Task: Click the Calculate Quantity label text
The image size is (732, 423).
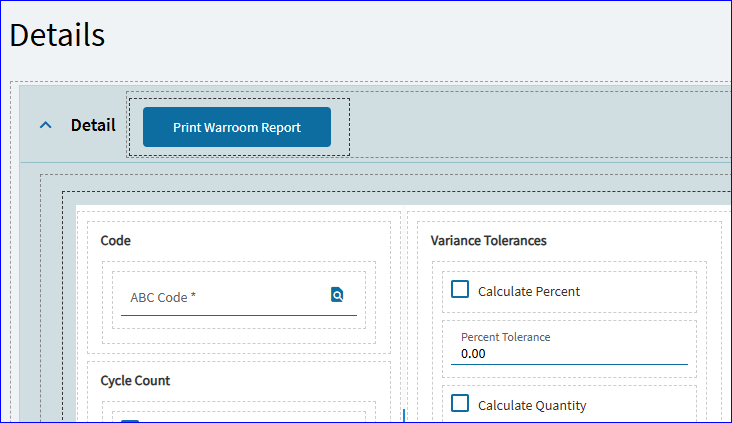Action: pos(532,406)
